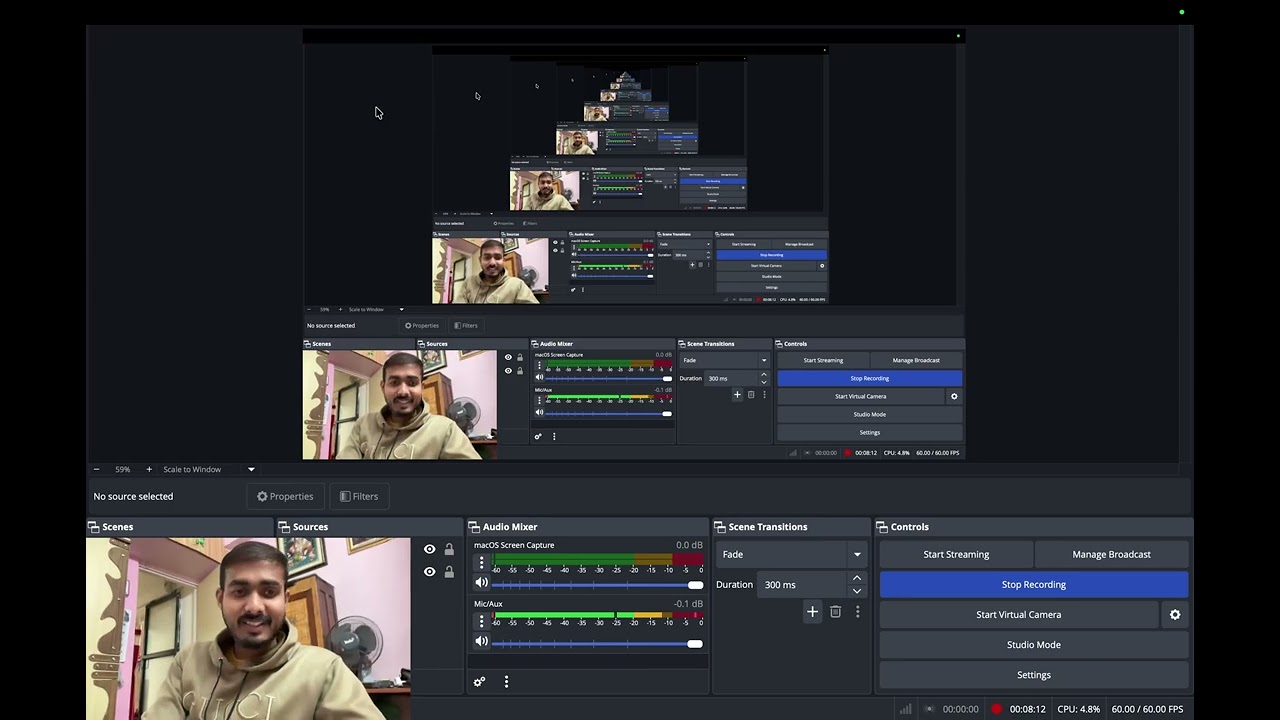Click the main Controls dock header icon
1280x720 pixels.
pyautogui.click(x=882, y=527)
